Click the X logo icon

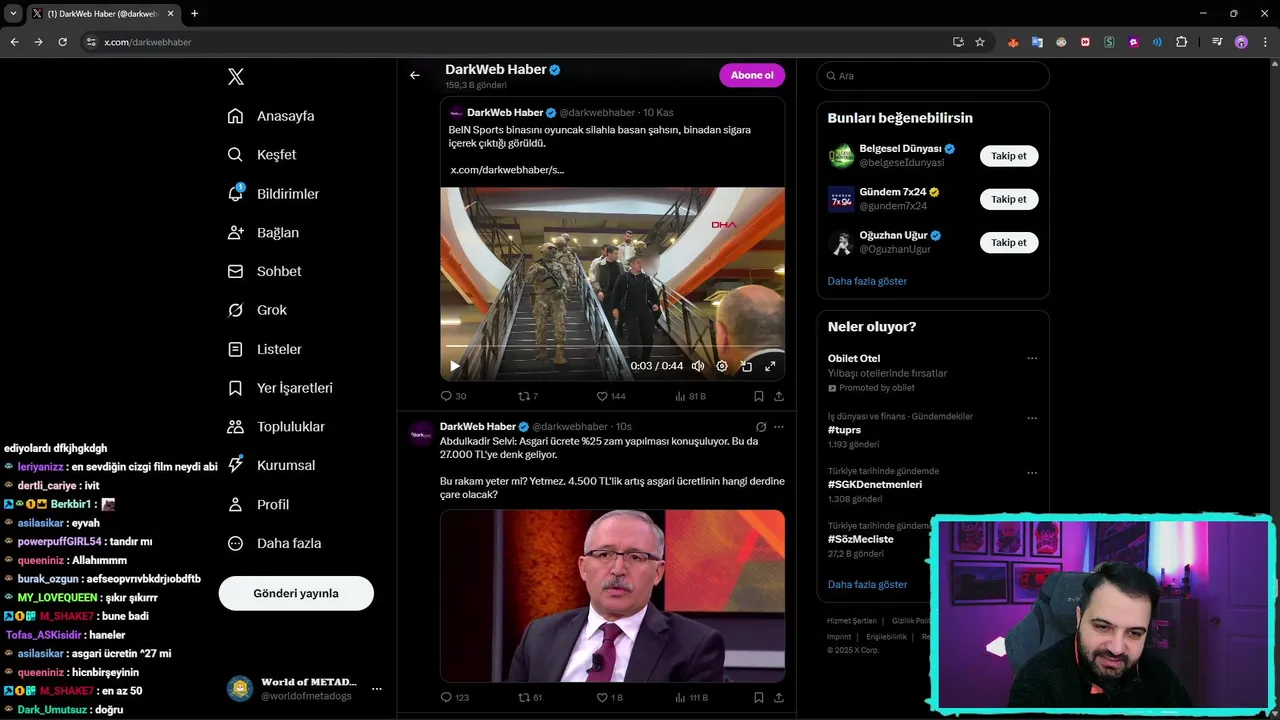click(236, 77)
